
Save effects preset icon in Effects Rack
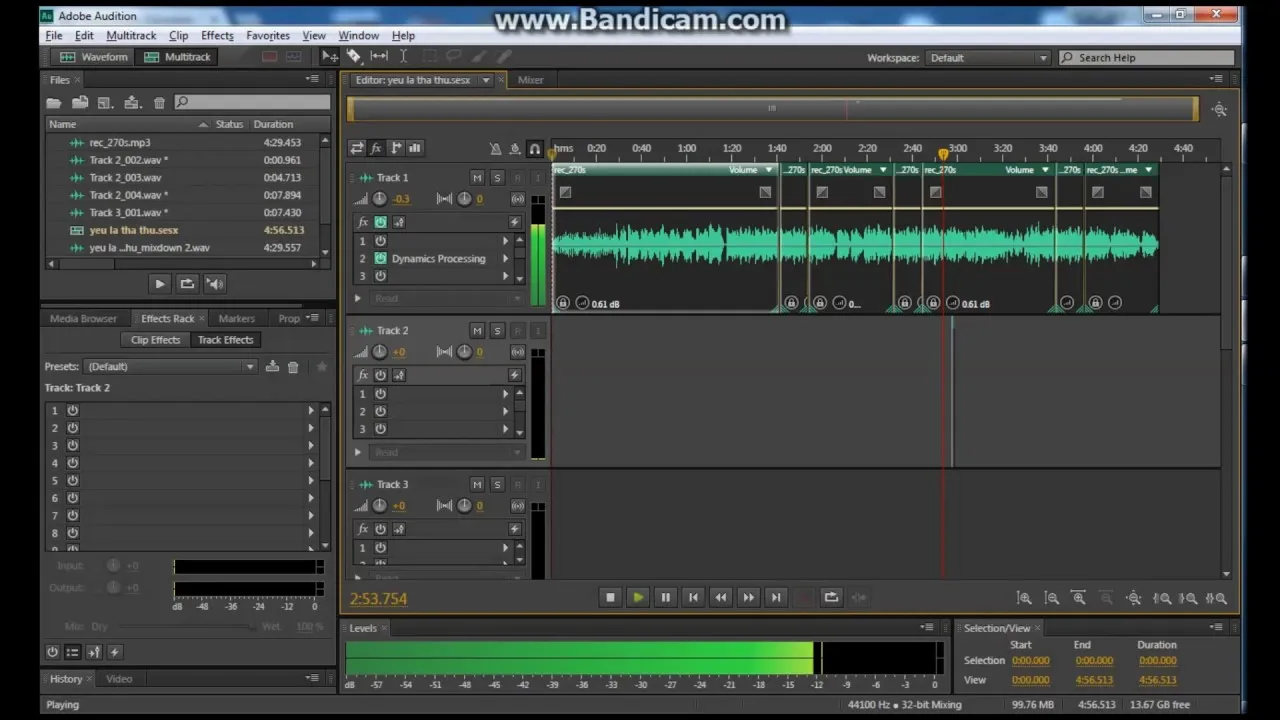click(x=272, y=367)
